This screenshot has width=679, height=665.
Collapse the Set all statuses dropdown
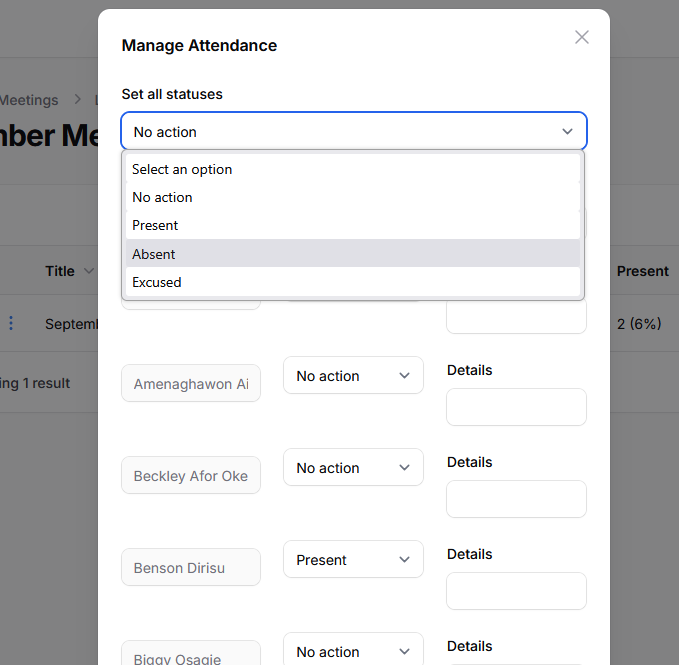pos(567,132)
